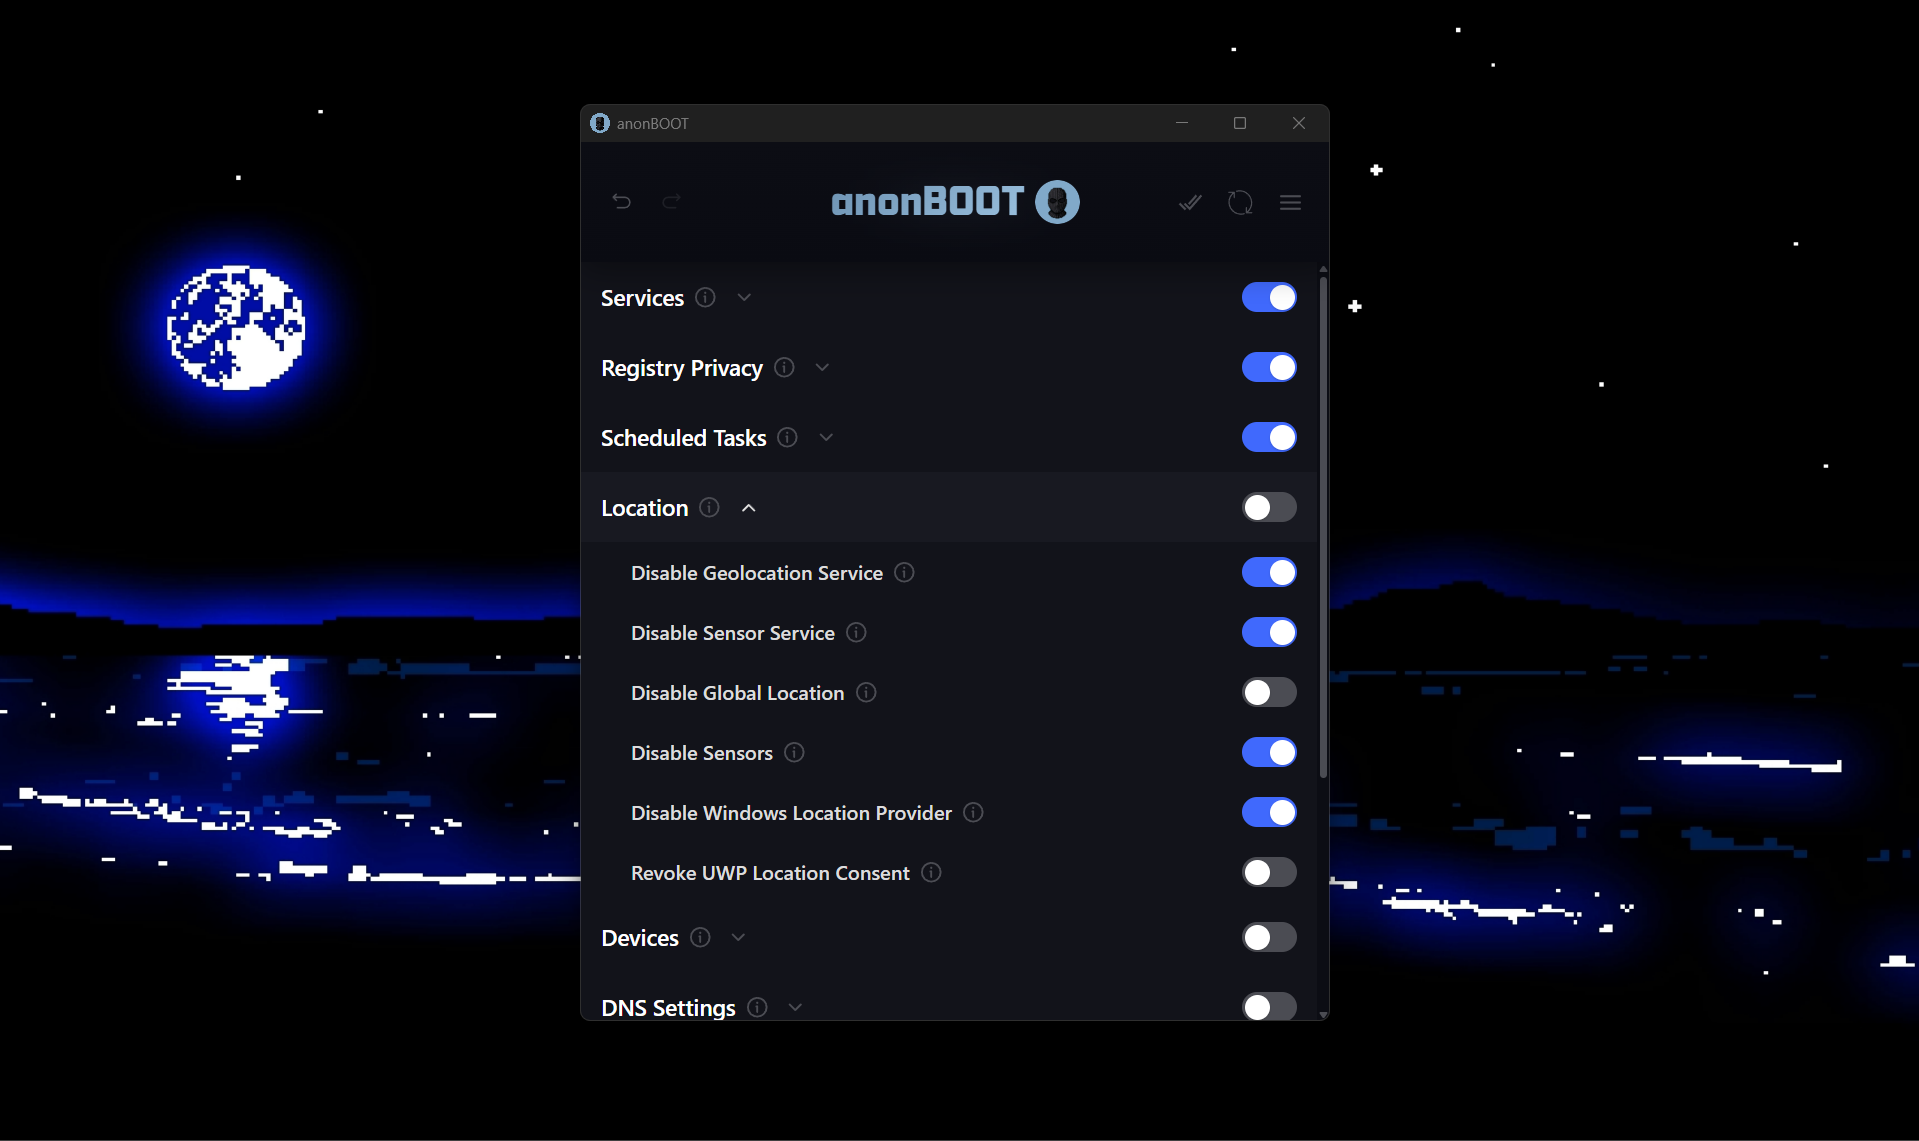1919x1141 pixels.
Task: Expand the Devices section chevron
Action: (x=738, y=937)
